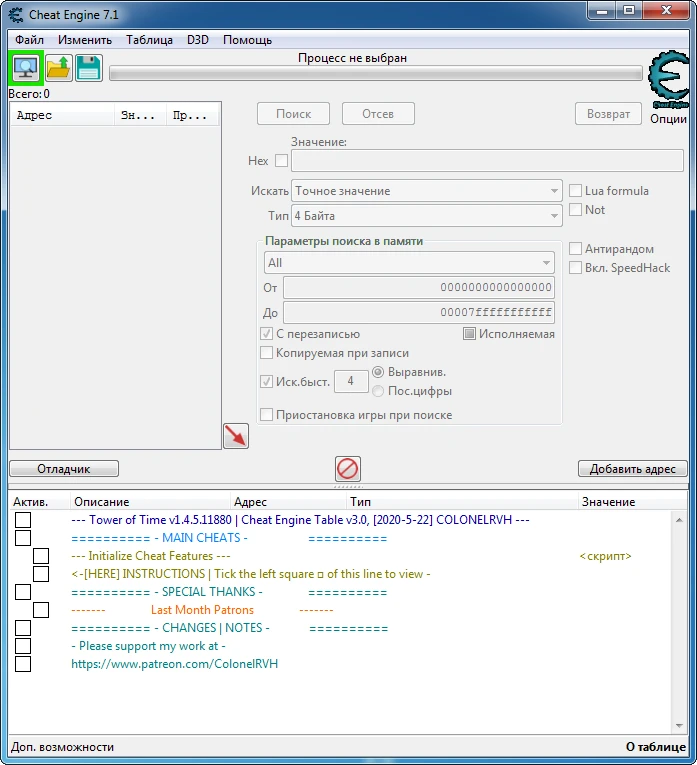Viewport: 697px width, 765px height.
Task: Toggle the Исполняемая checkbox
Action: 469,334
